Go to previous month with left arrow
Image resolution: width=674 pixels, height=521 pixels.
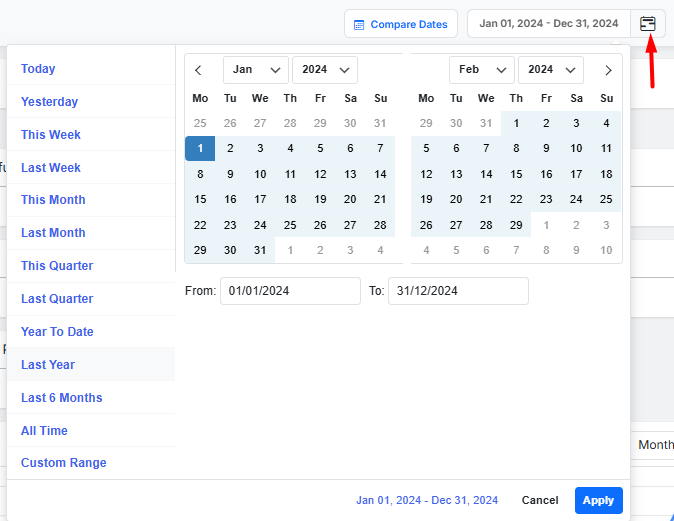pyautogui.click(x=199, y=70)
